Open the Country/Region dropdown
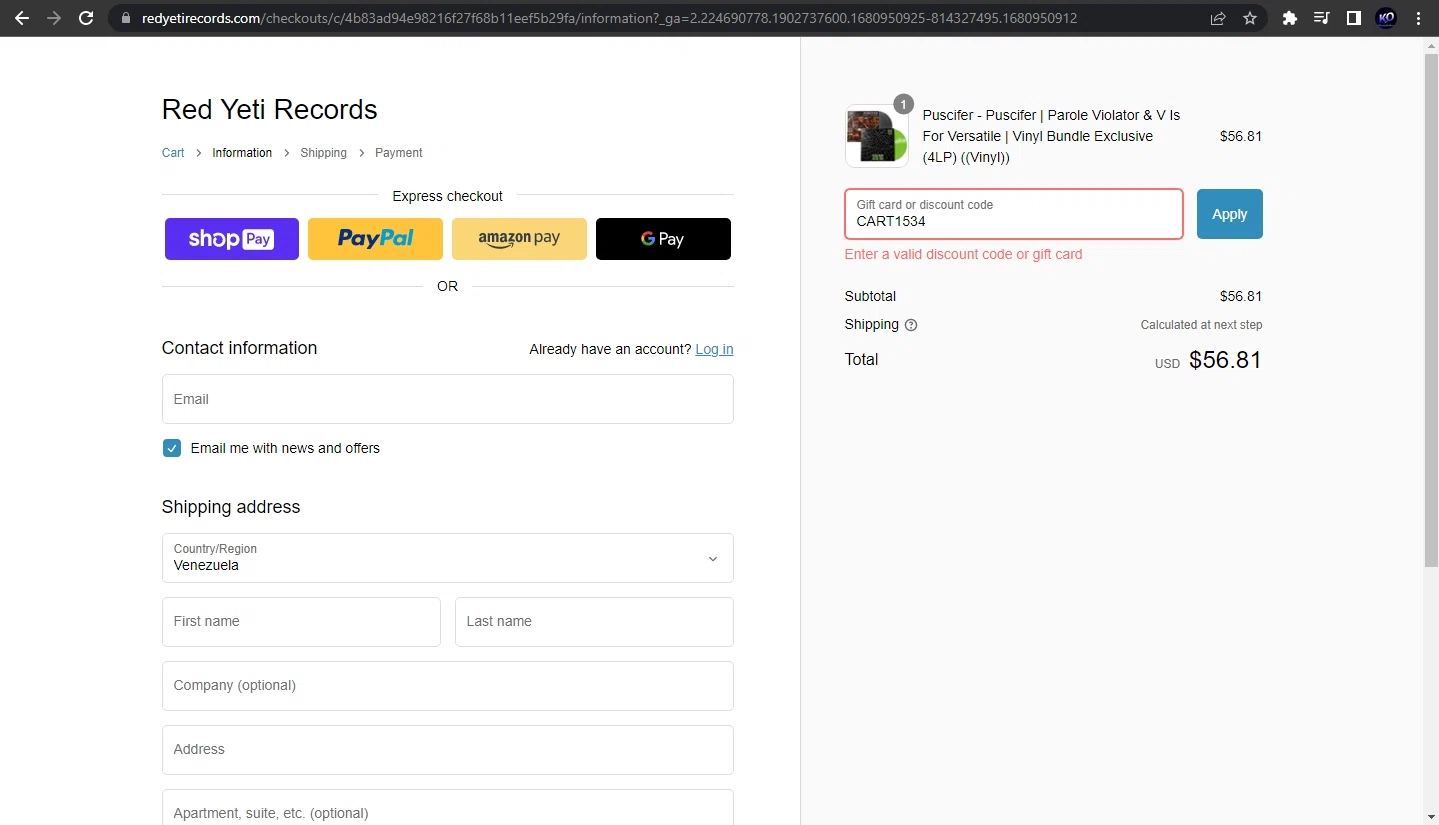 pyautogui.click(x=448, y=558)
